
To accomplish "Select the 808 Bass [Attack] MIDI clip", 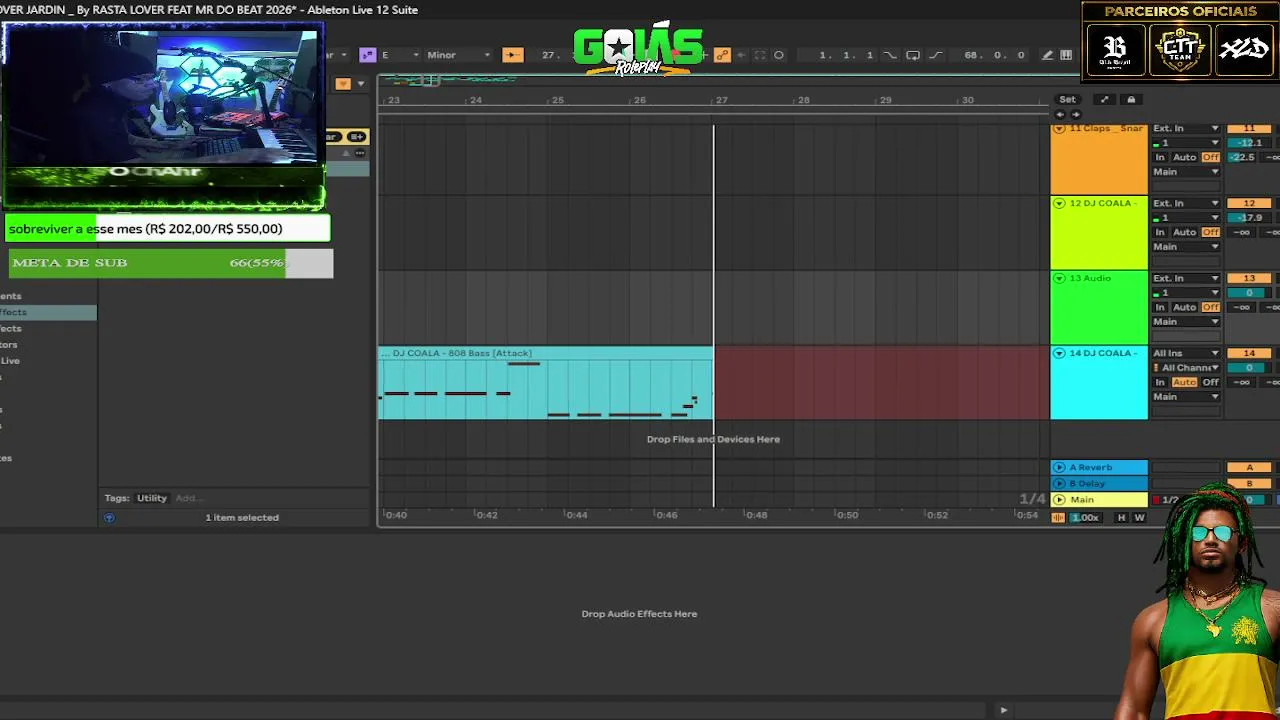I will pos(546,383).
